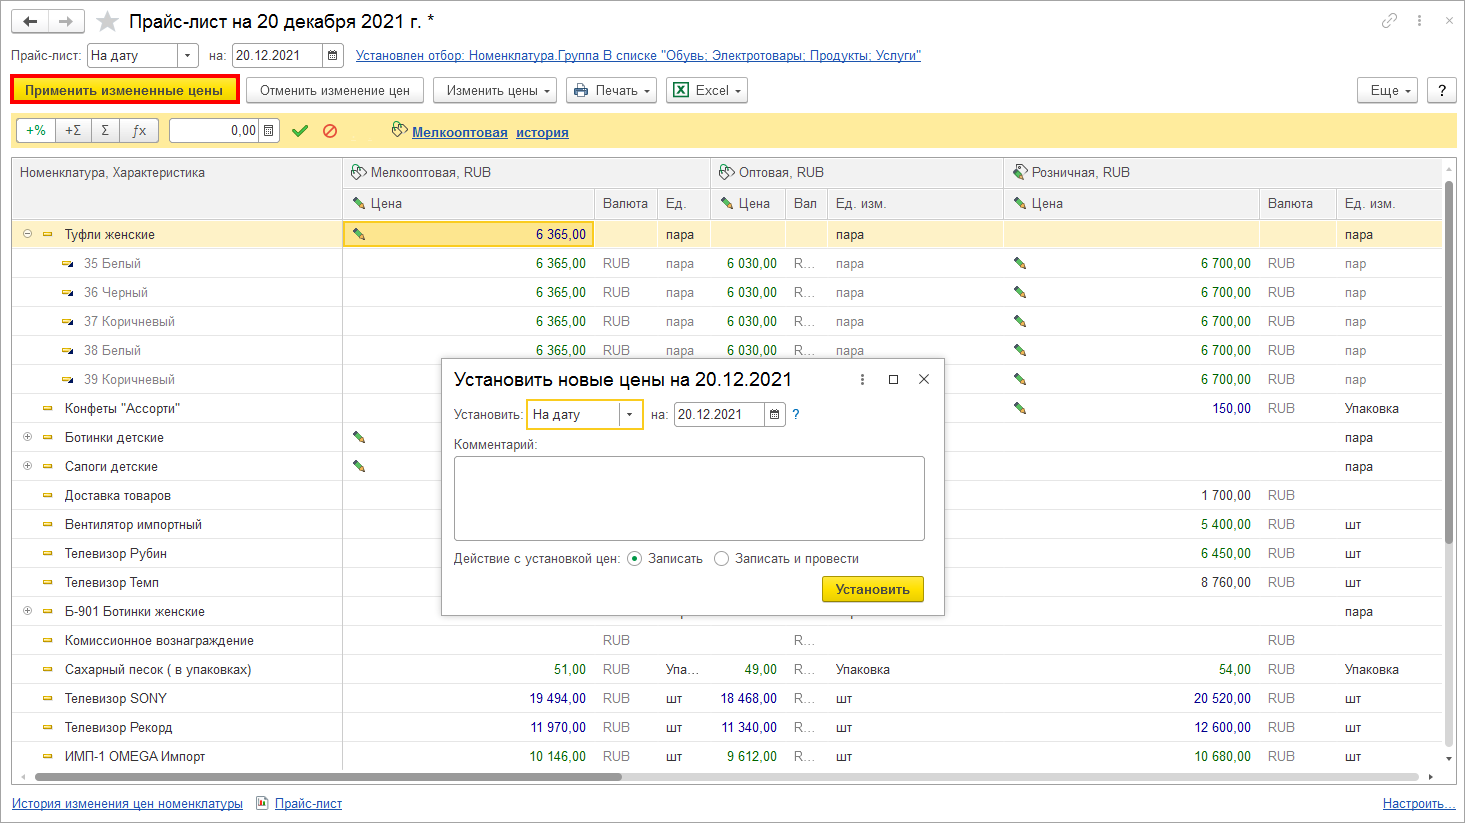Open the calculator in the 0,00 field
1465x823 pixels.
268,130
